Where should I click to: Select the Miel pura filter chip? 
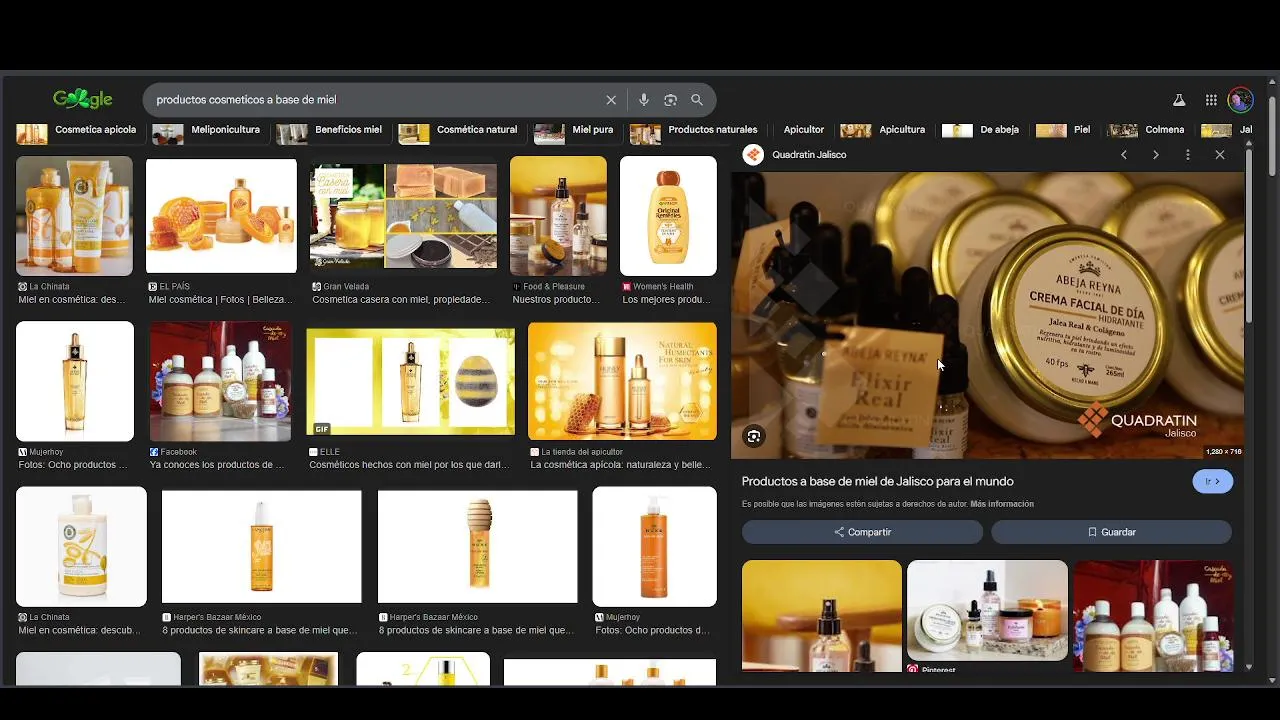[575, 130]
